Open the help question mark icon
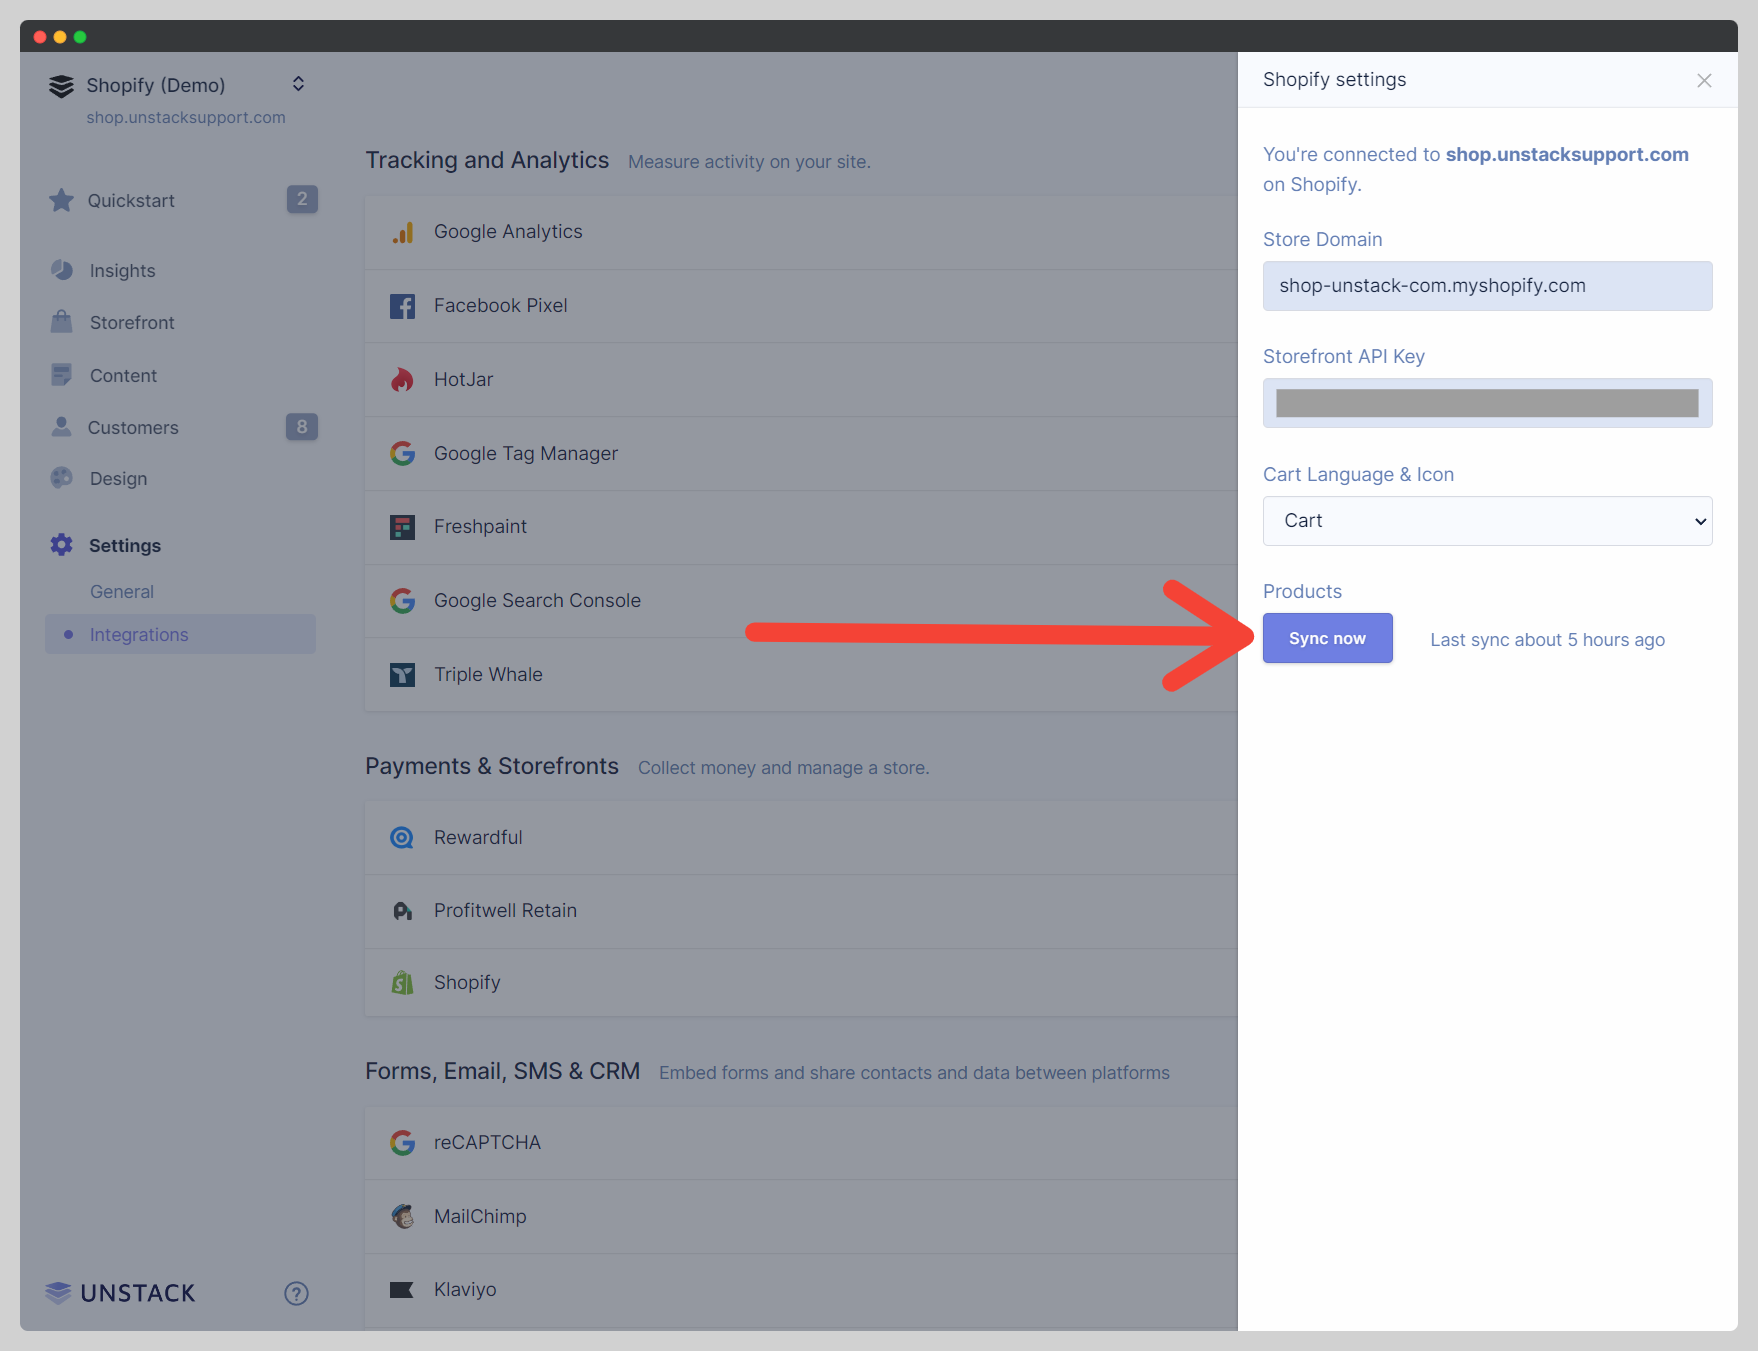This screenshot has height=1351, width=1758. pos(296,1293)
